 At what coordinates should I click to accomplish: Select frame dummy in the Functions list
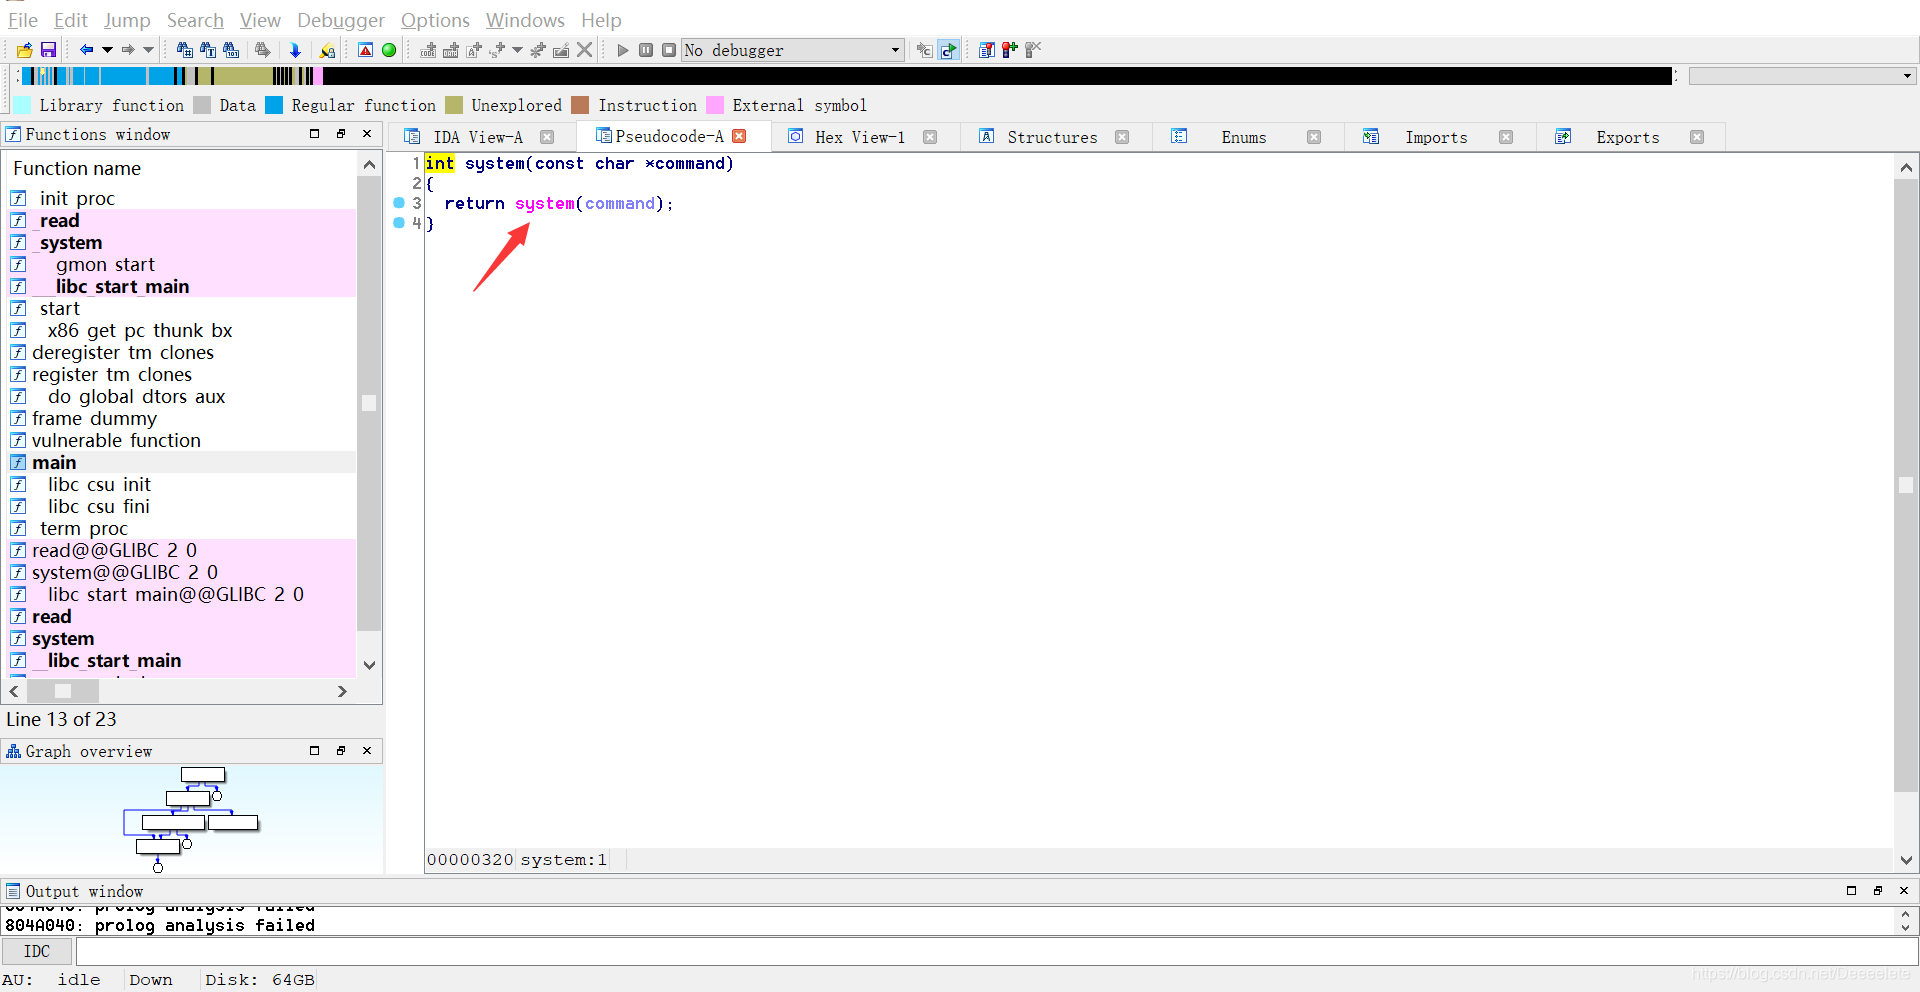point(94,418)
